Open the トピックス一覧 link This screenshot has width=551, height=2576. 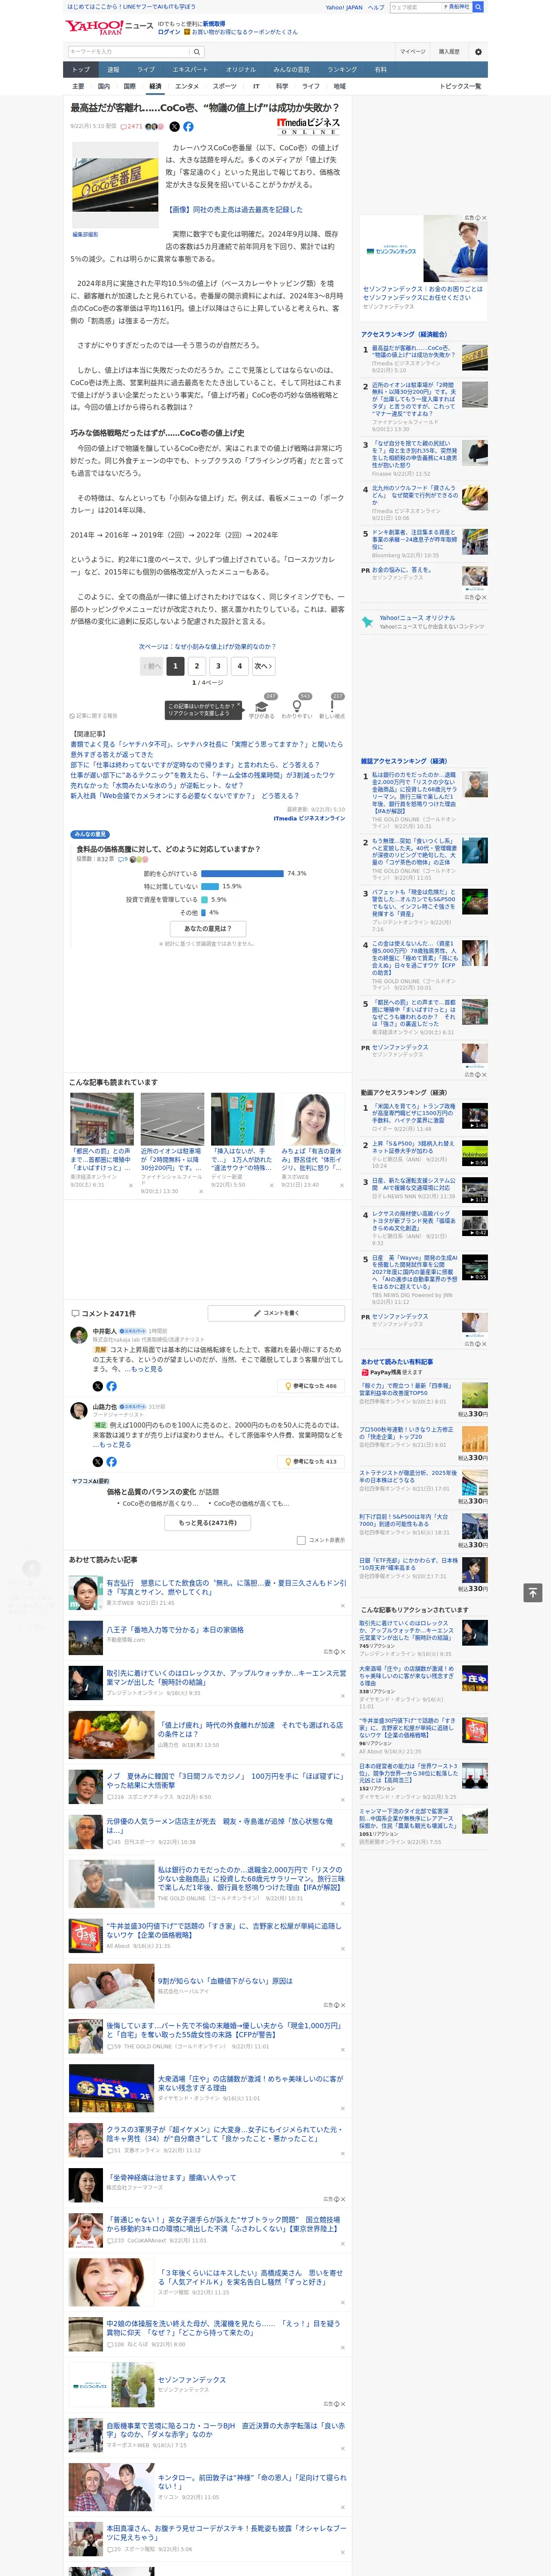(460, 86)
